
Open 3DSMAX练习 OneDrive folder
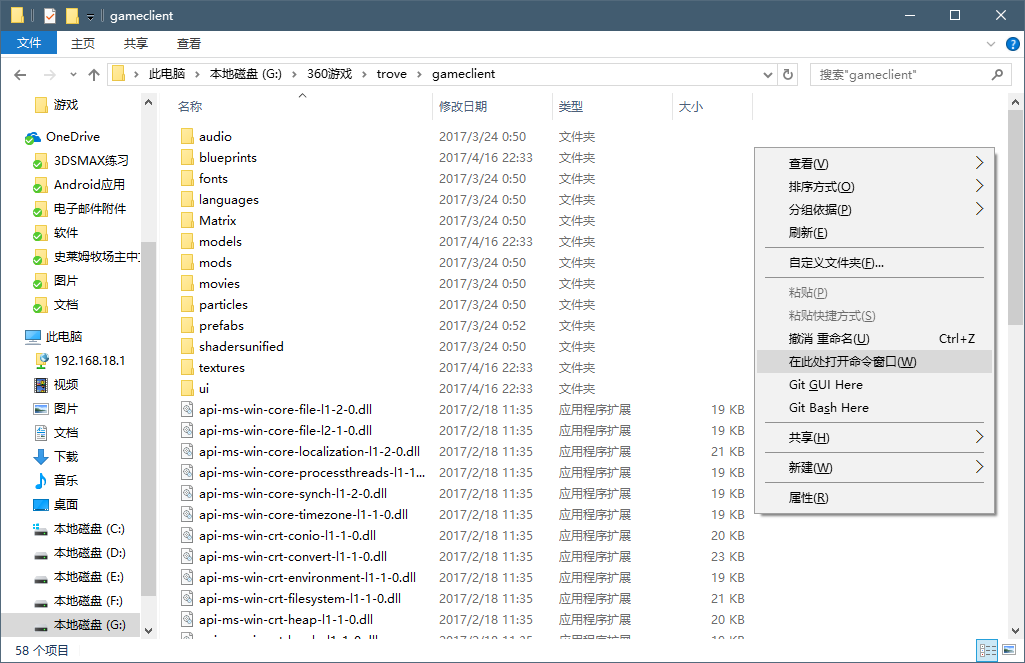click(91, 161)
